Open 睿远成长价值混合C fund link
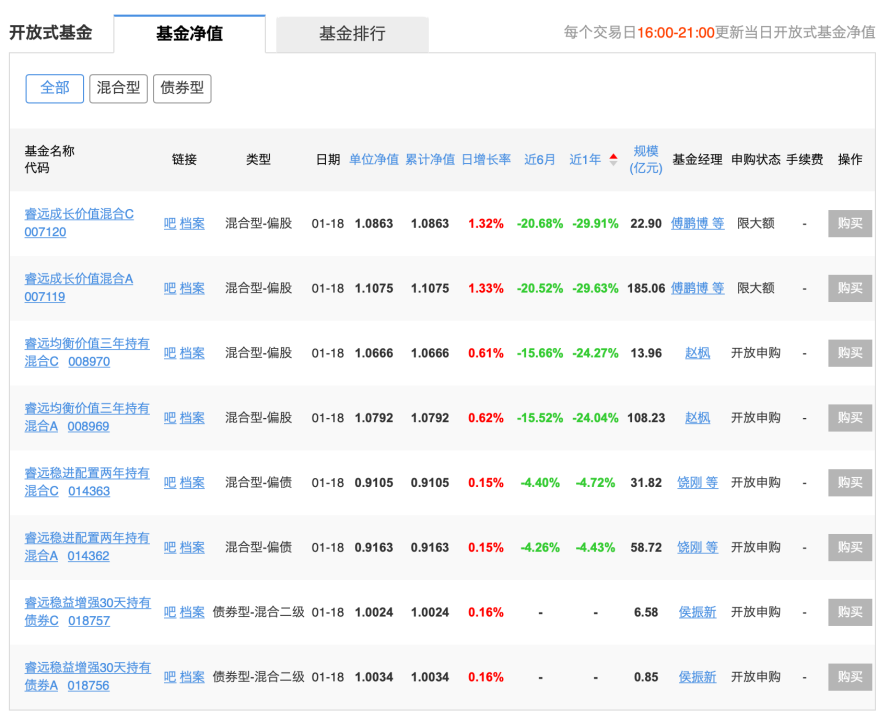The image size is (889, 720). [x=79, y=214]
